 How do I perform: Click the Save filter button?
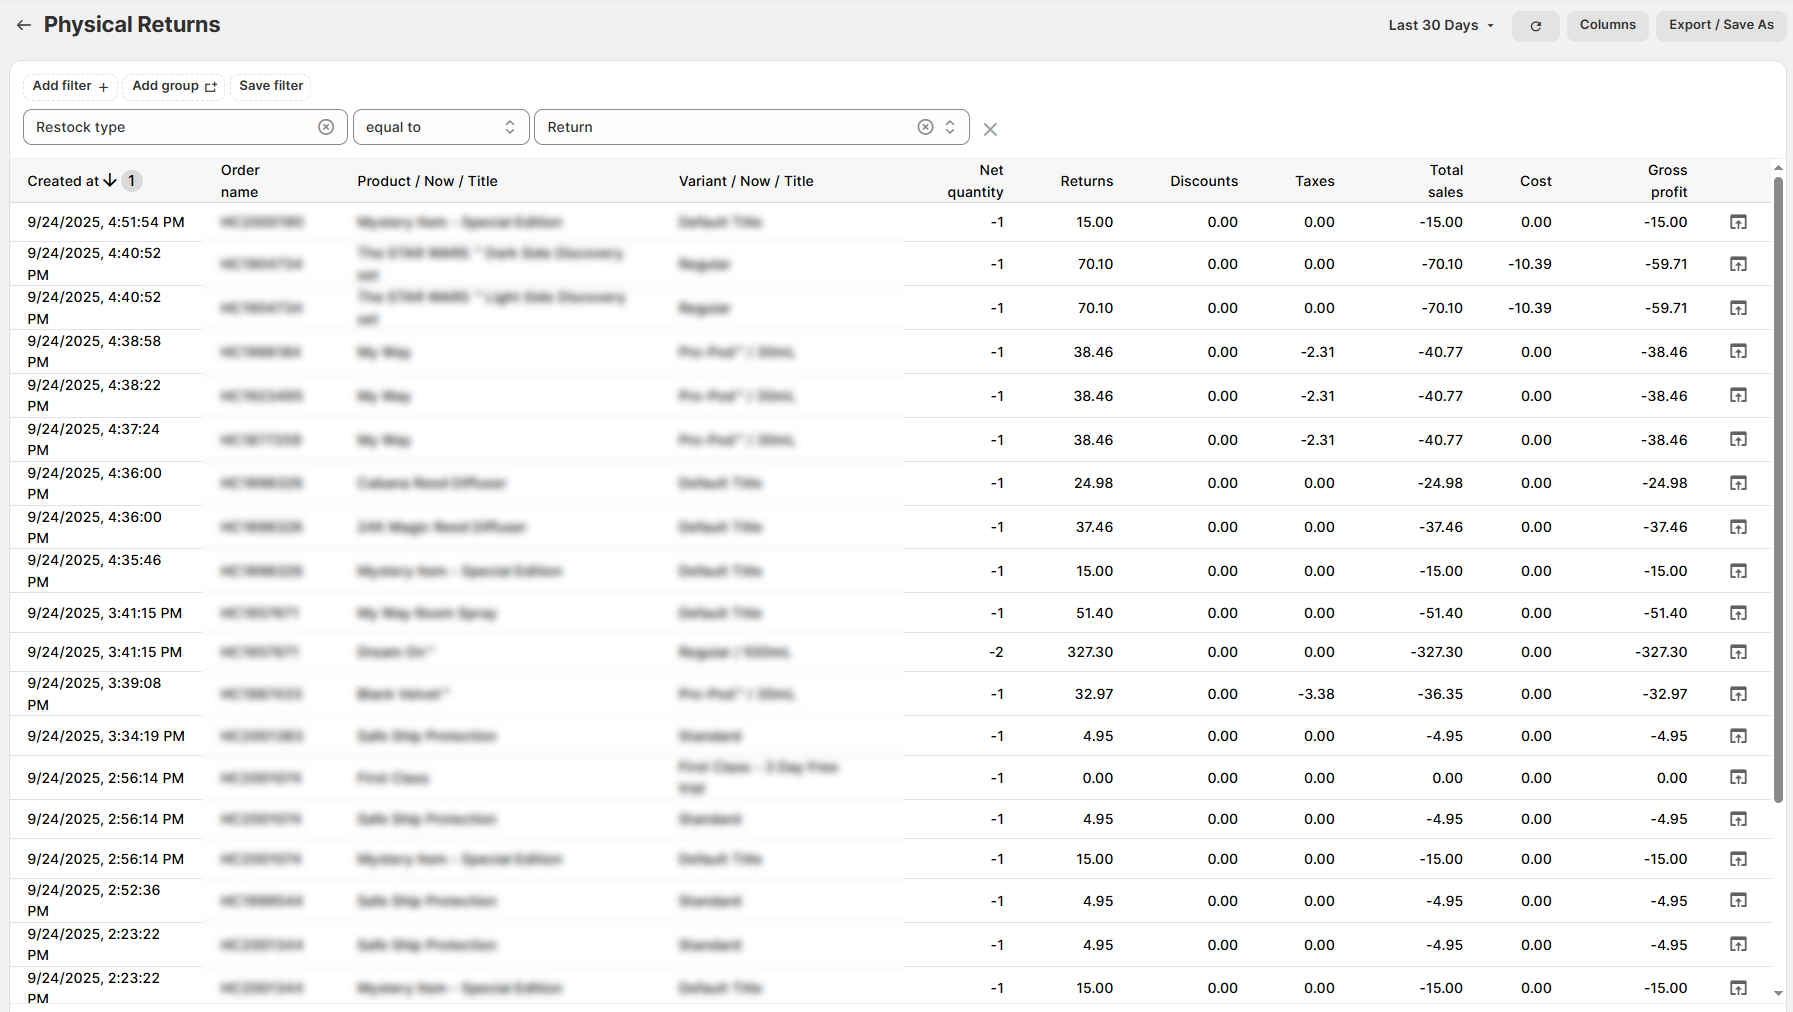(271, 86)
